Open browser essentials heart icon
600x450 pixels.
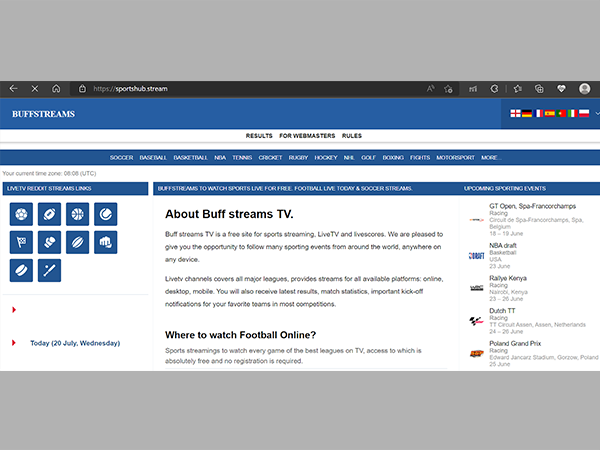click(x=561, y=89)
